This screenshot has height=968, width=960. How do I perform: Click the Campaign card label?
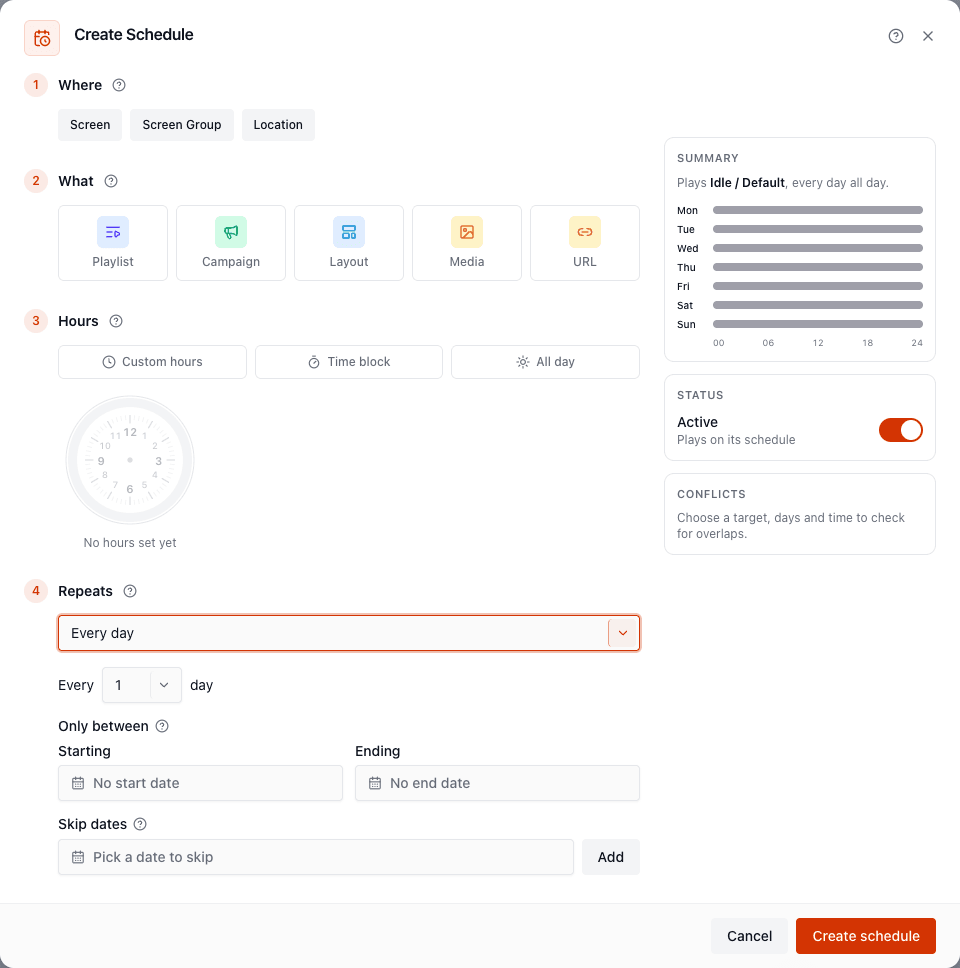pyautogui.click(x=231, y=262)
